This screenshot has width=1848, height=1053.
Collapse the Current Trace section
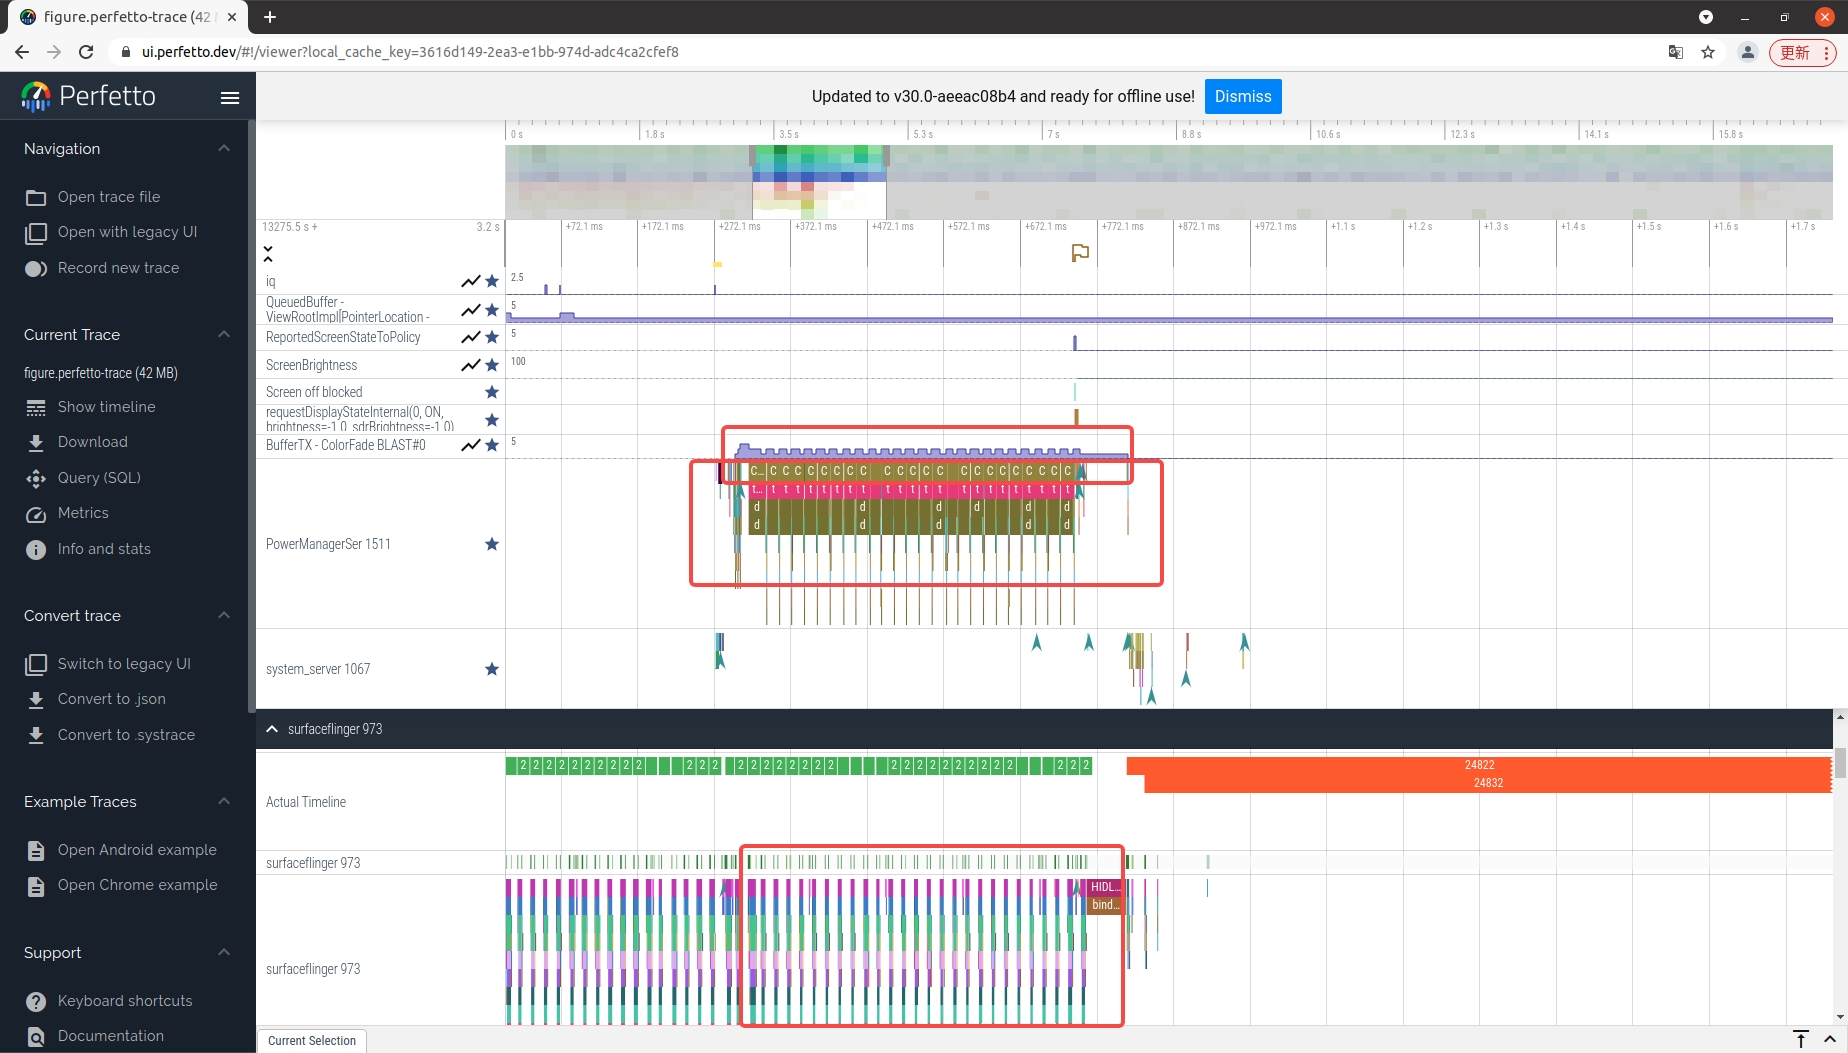[224, 334]
